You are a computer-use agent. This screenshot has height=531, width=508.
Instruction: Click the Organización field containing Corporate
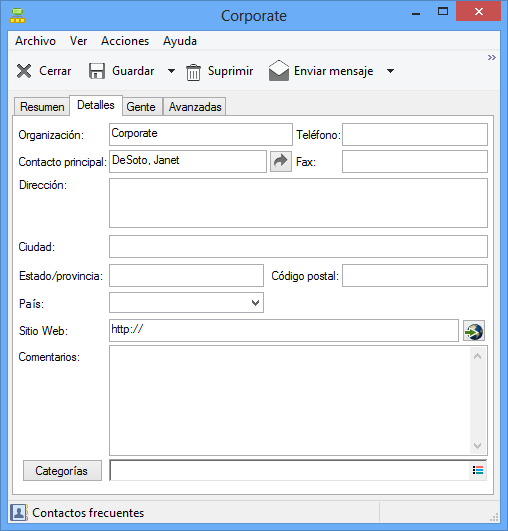point(201,134)
